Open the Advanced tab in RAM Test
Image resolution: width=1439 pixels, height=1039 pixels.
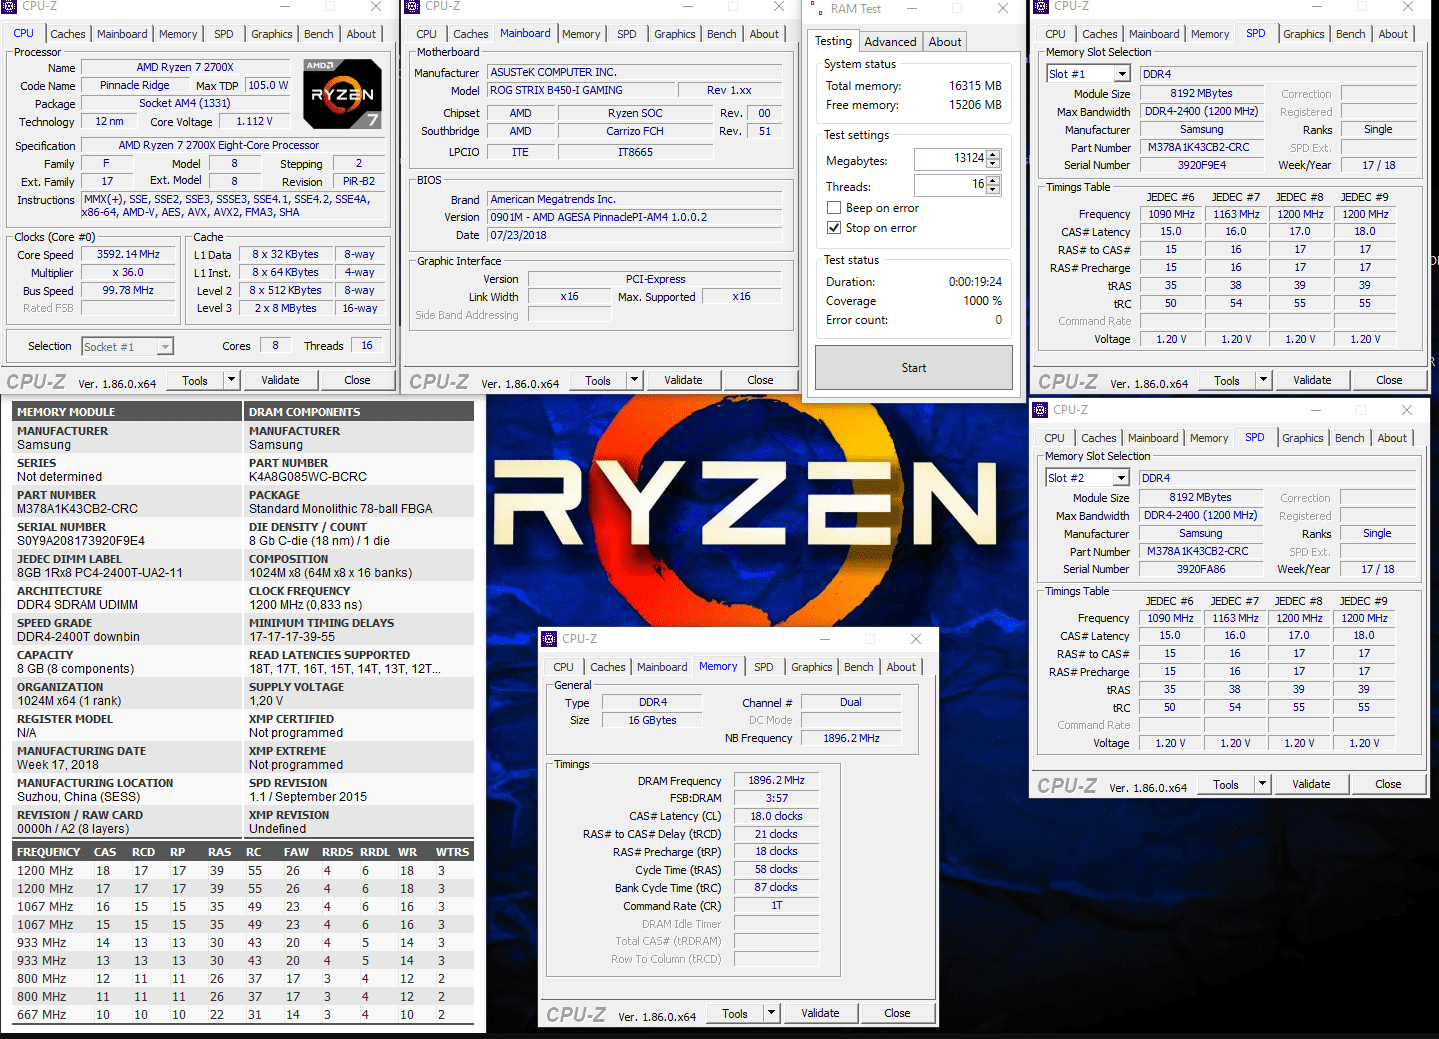coord(890,42)
